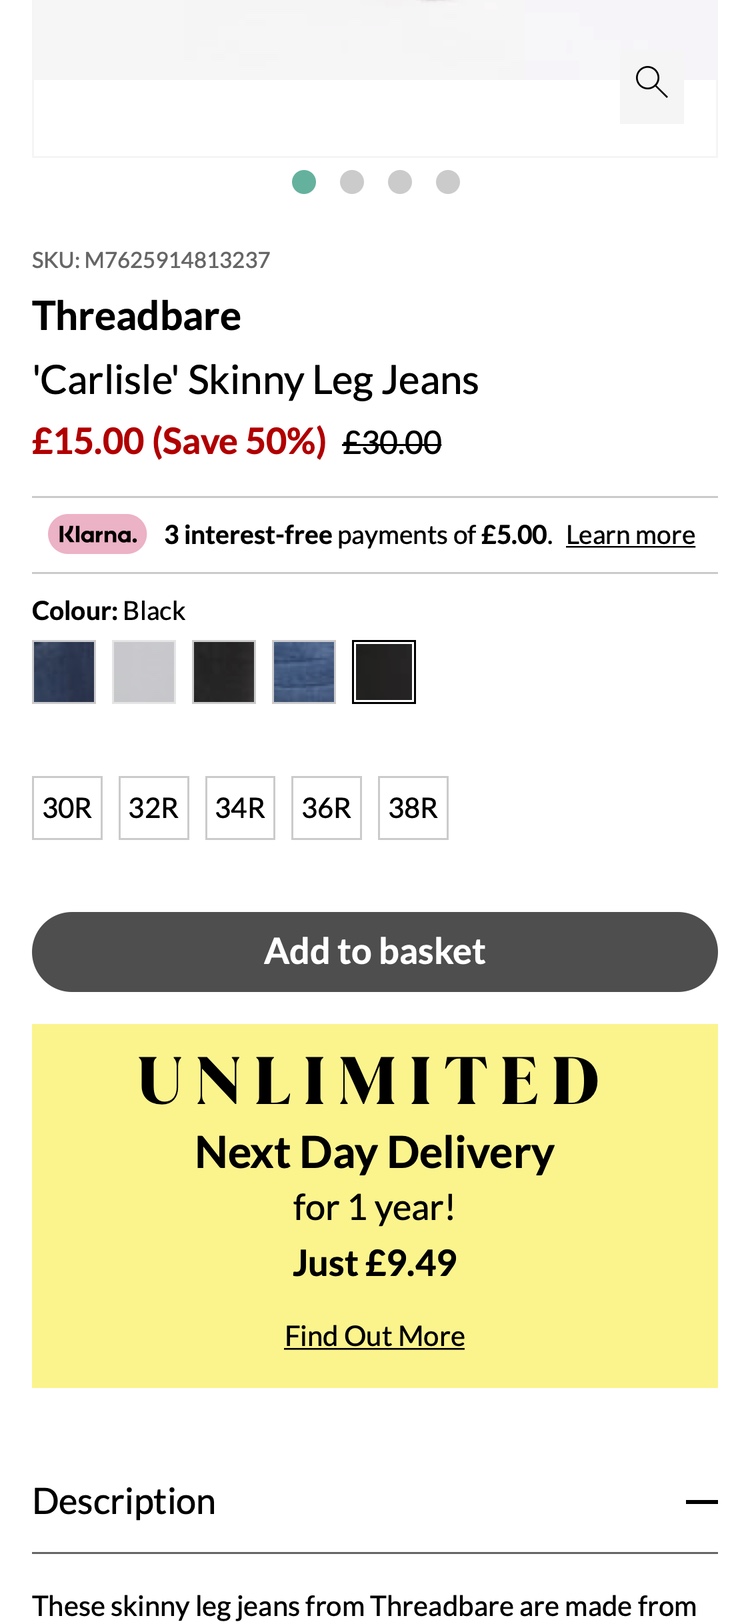Open Klarna Learn more link

point(630,535)
